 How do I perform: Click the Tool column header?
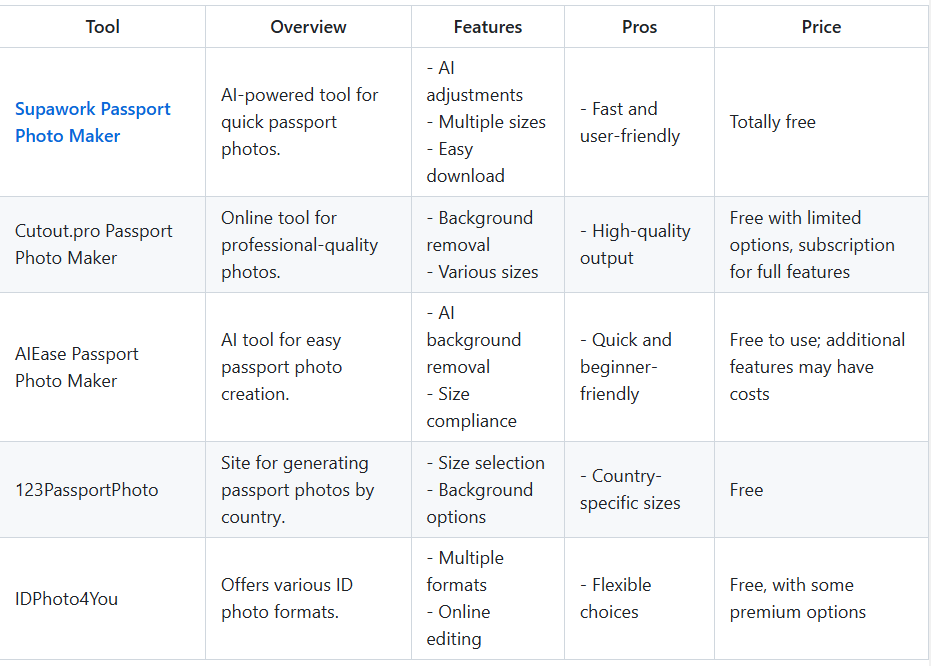(x=103, y=27)
